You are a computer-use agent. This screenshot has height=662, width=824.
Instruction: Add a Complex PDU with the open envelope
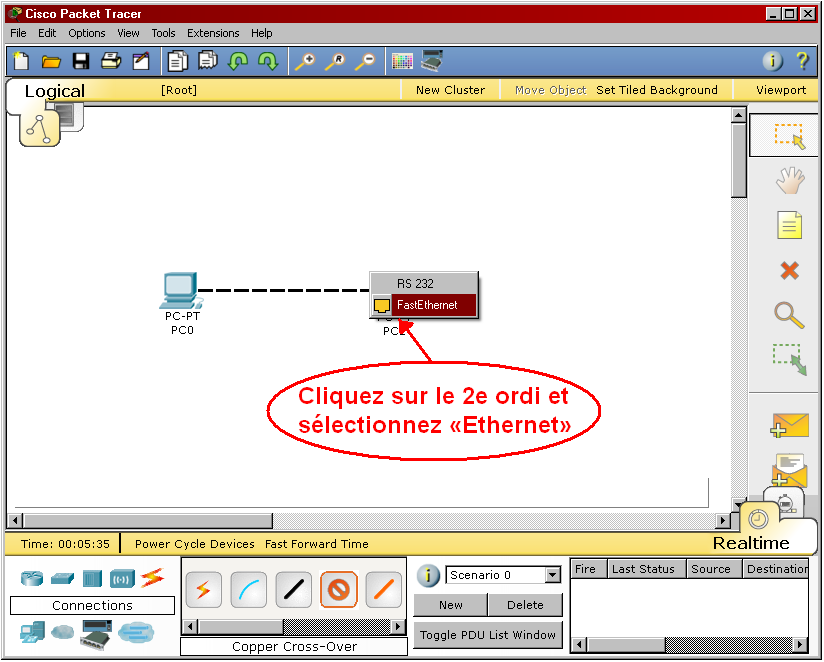[x=790, y=469]
